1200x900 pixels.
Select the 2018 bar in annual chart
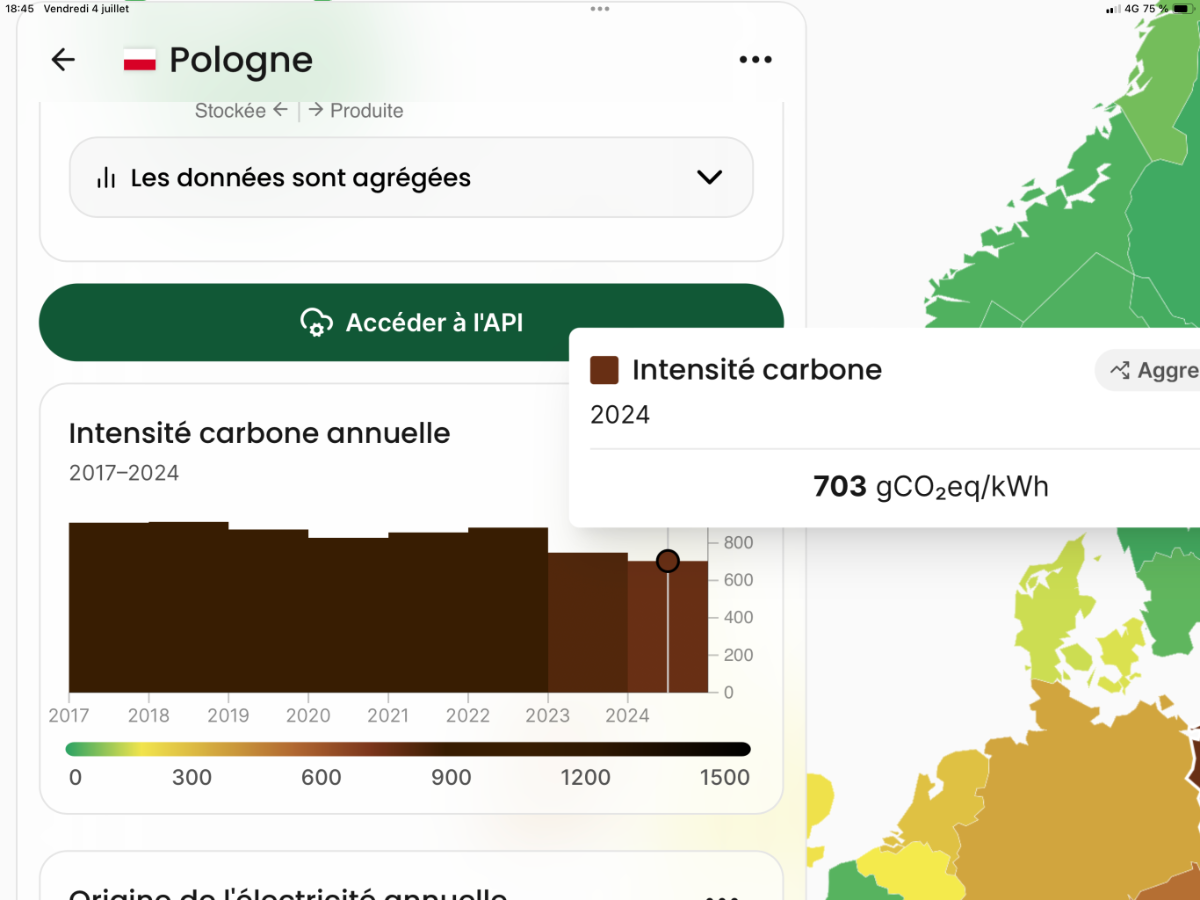pyautogui.click(x=188, y=607)
